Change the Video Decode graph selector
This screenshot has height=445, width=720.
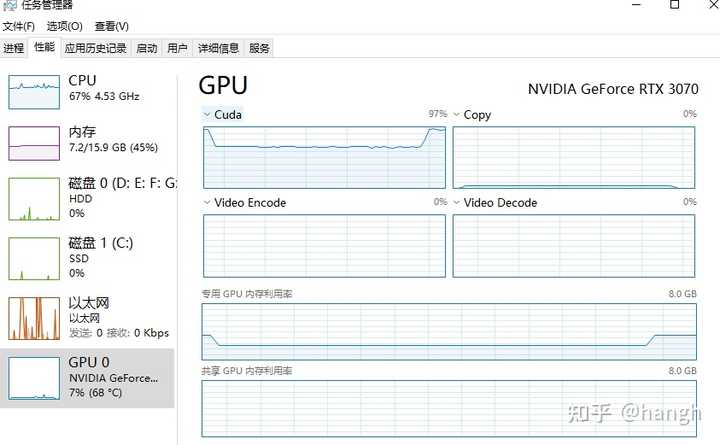coord(458,203)
